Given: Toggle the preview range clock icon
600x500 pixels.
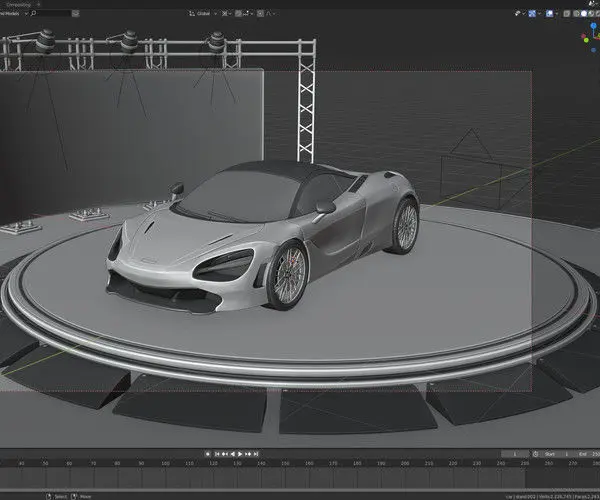Looking at the screenshot, I should coord(535,454).
